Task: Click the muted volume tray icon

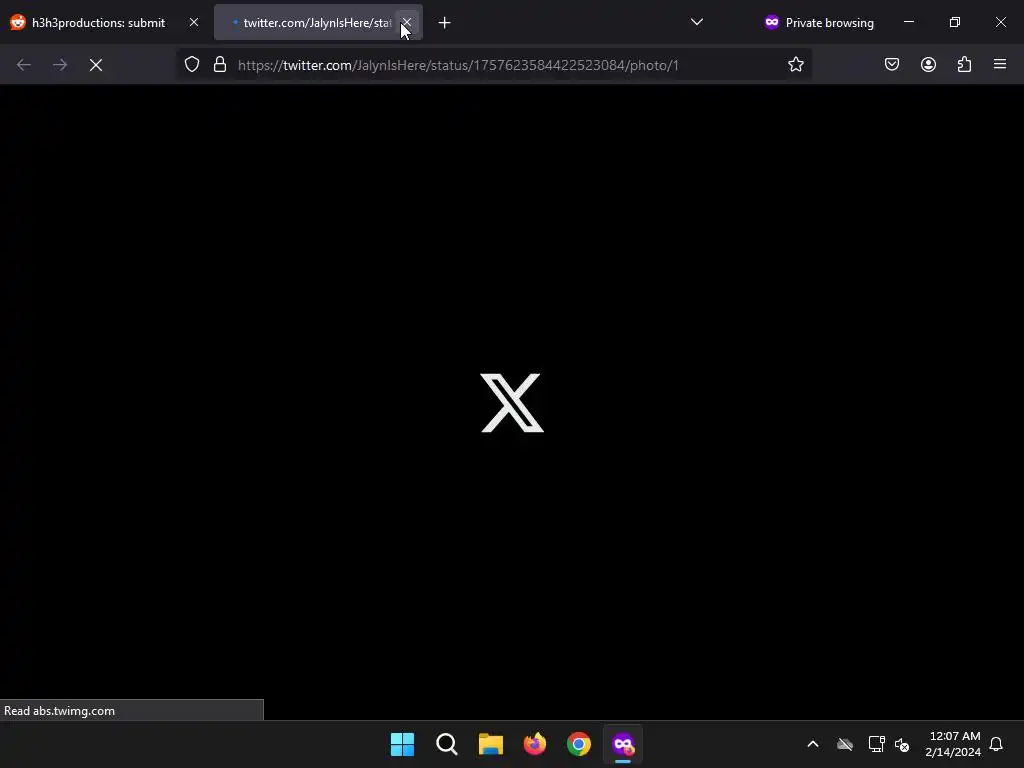Action: 902,744
